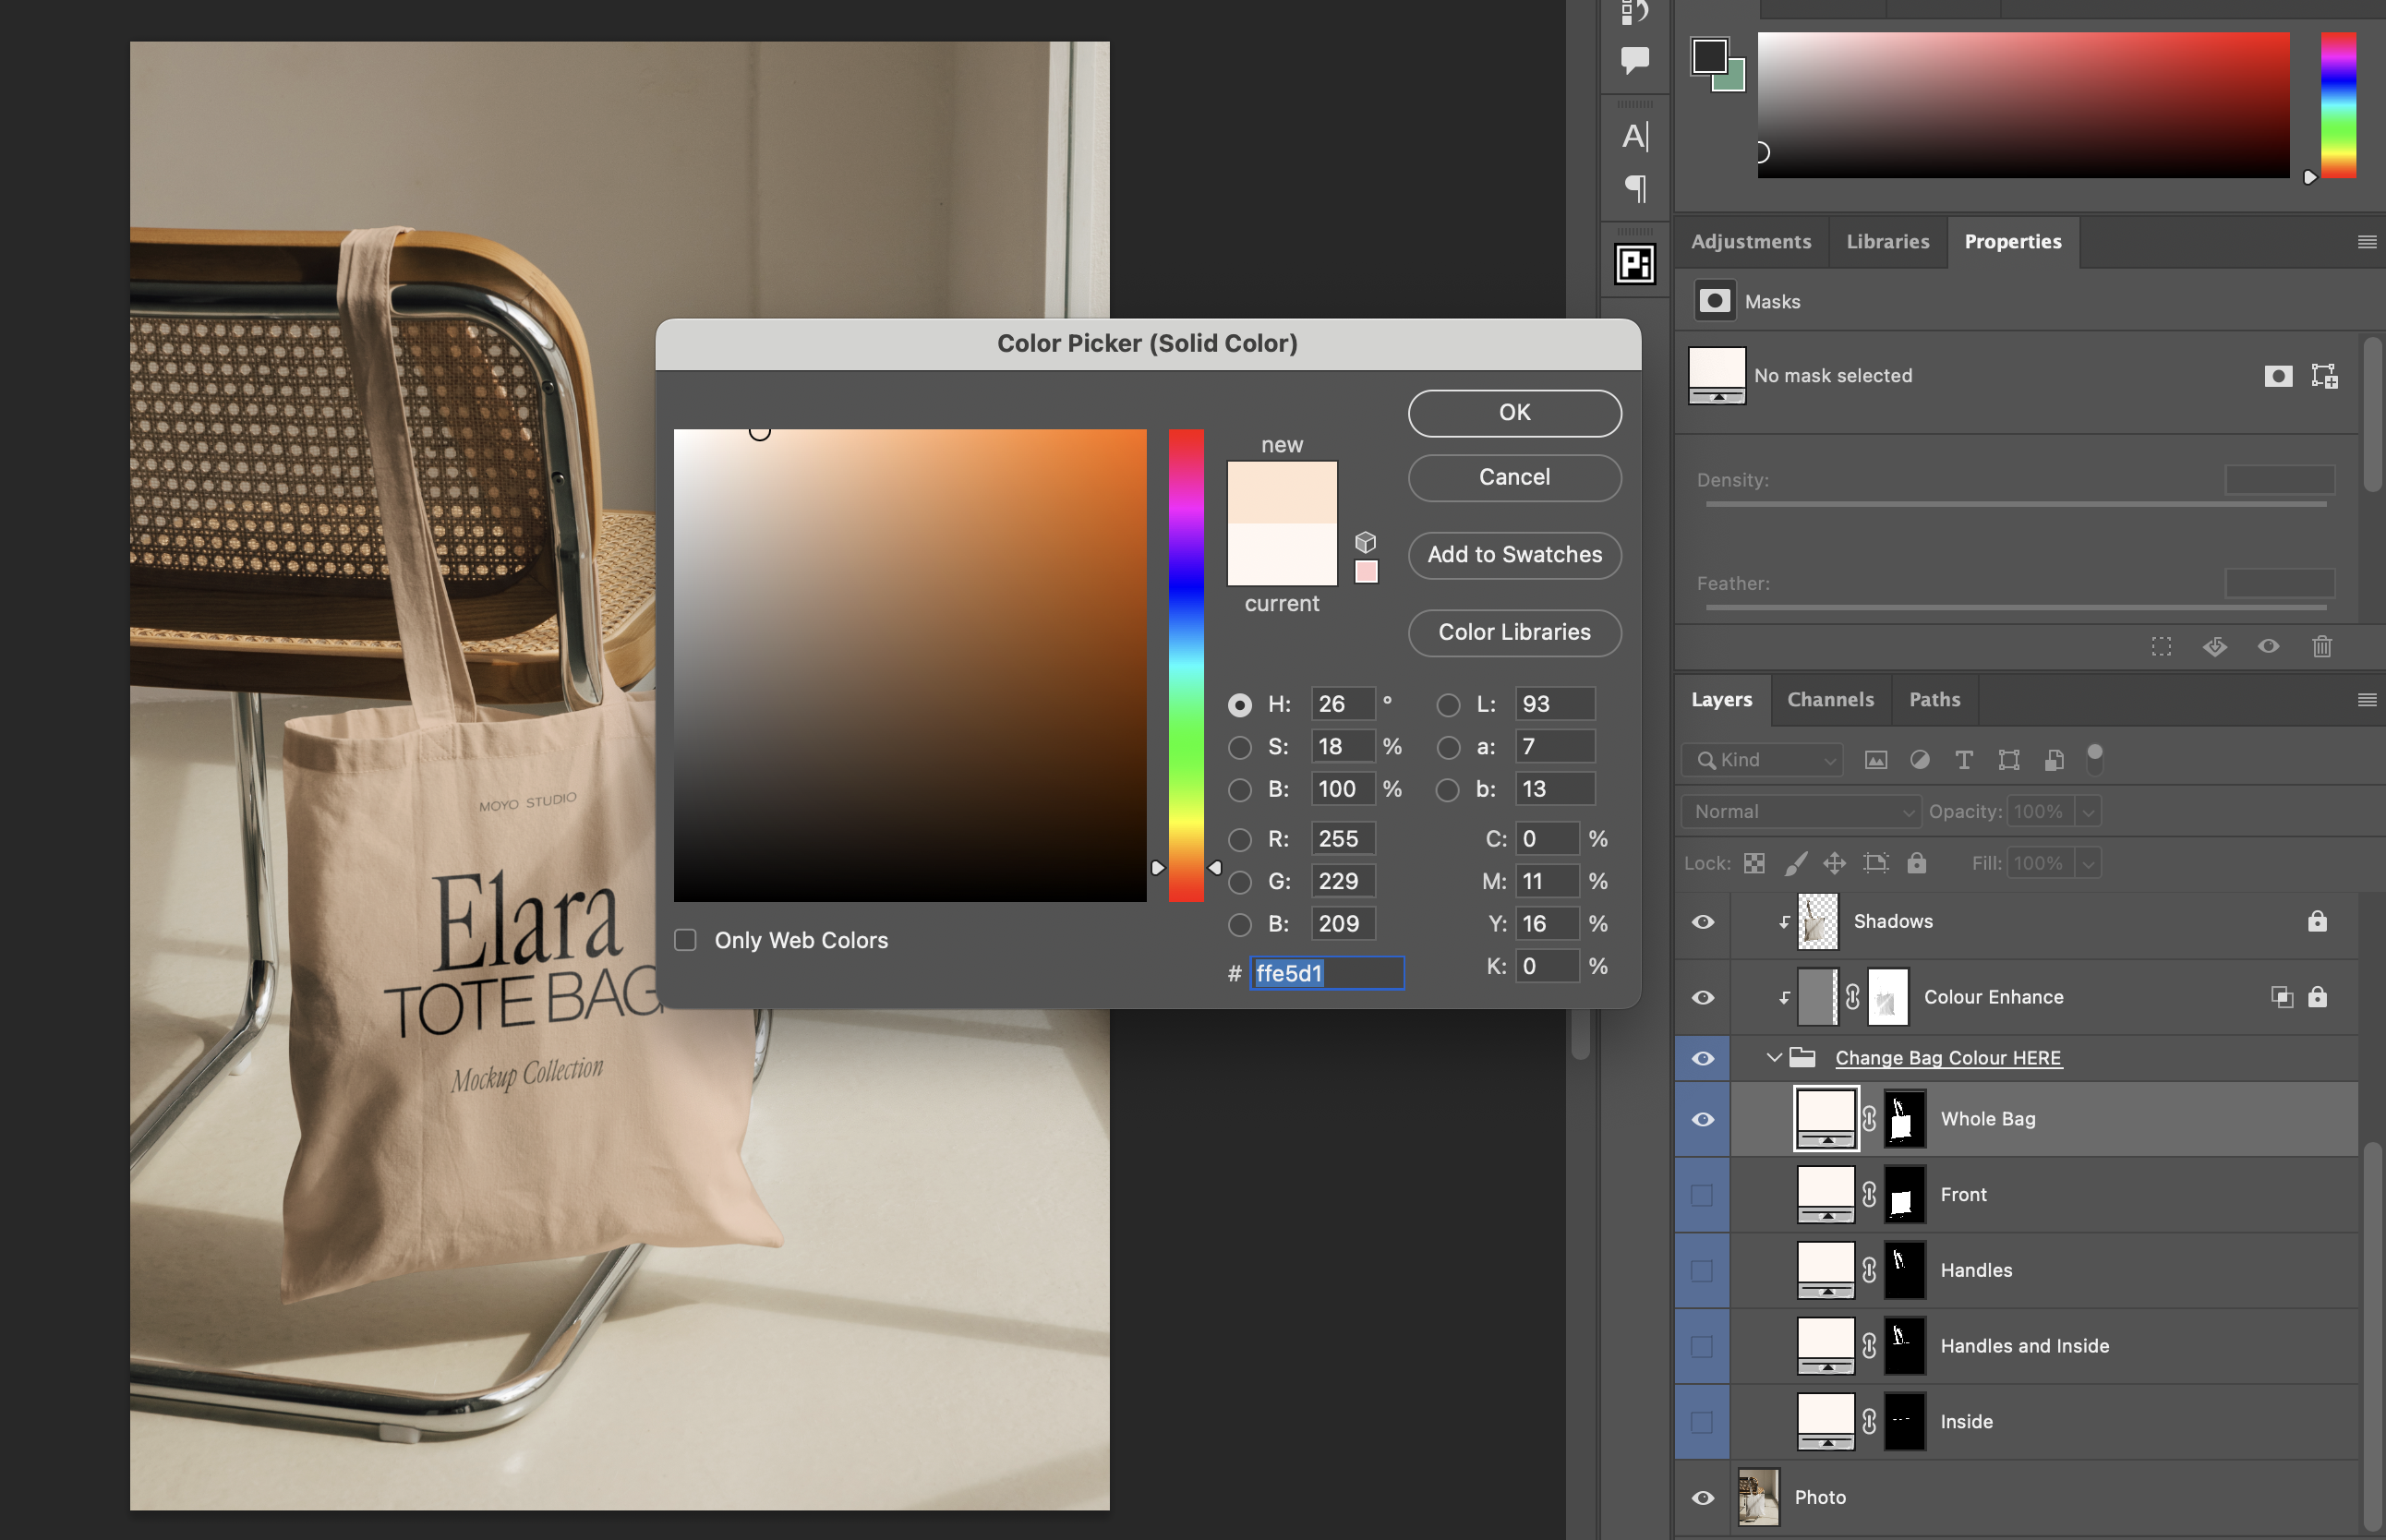Click the trash icon in Properties panel
This screenshot has height=1540, width=2386.
(2321, 647)
